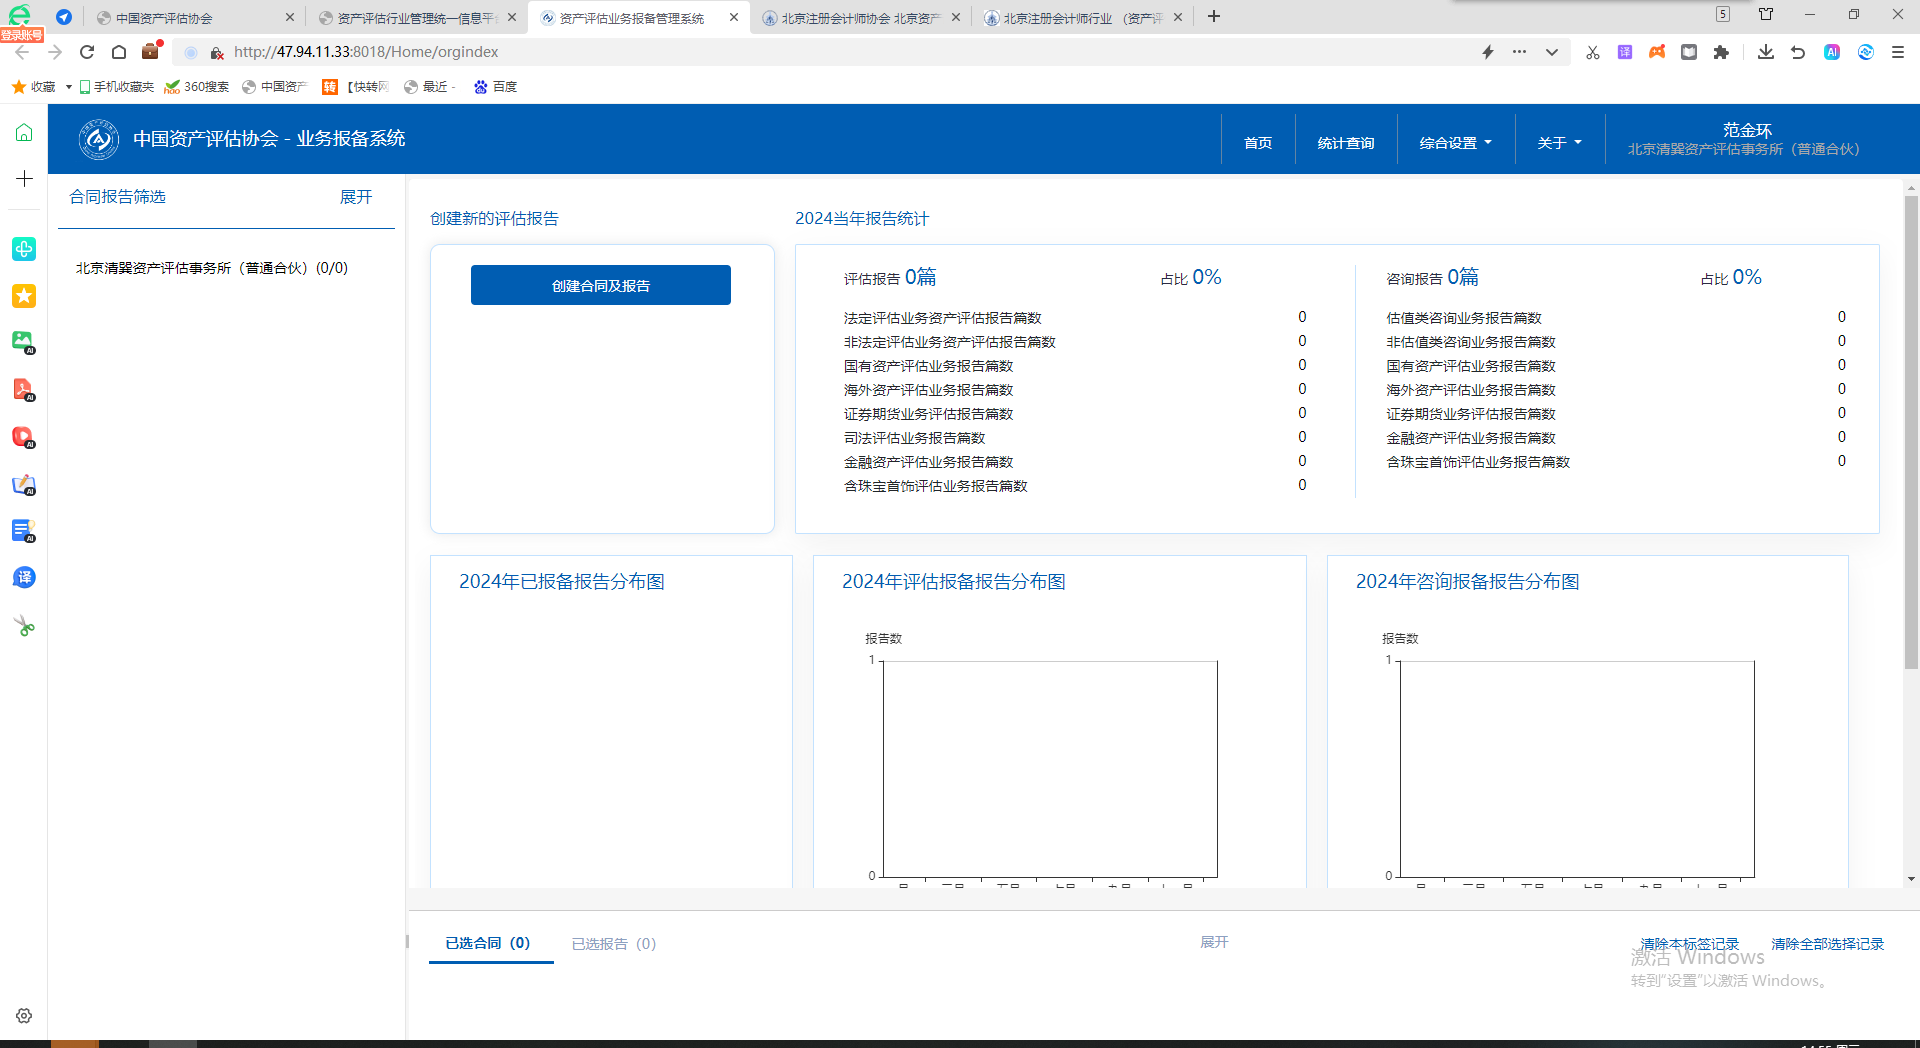Open the AI PDF tool in sidebar
This screenshot has height=1048, width=1920.
(x=24, y=390)
